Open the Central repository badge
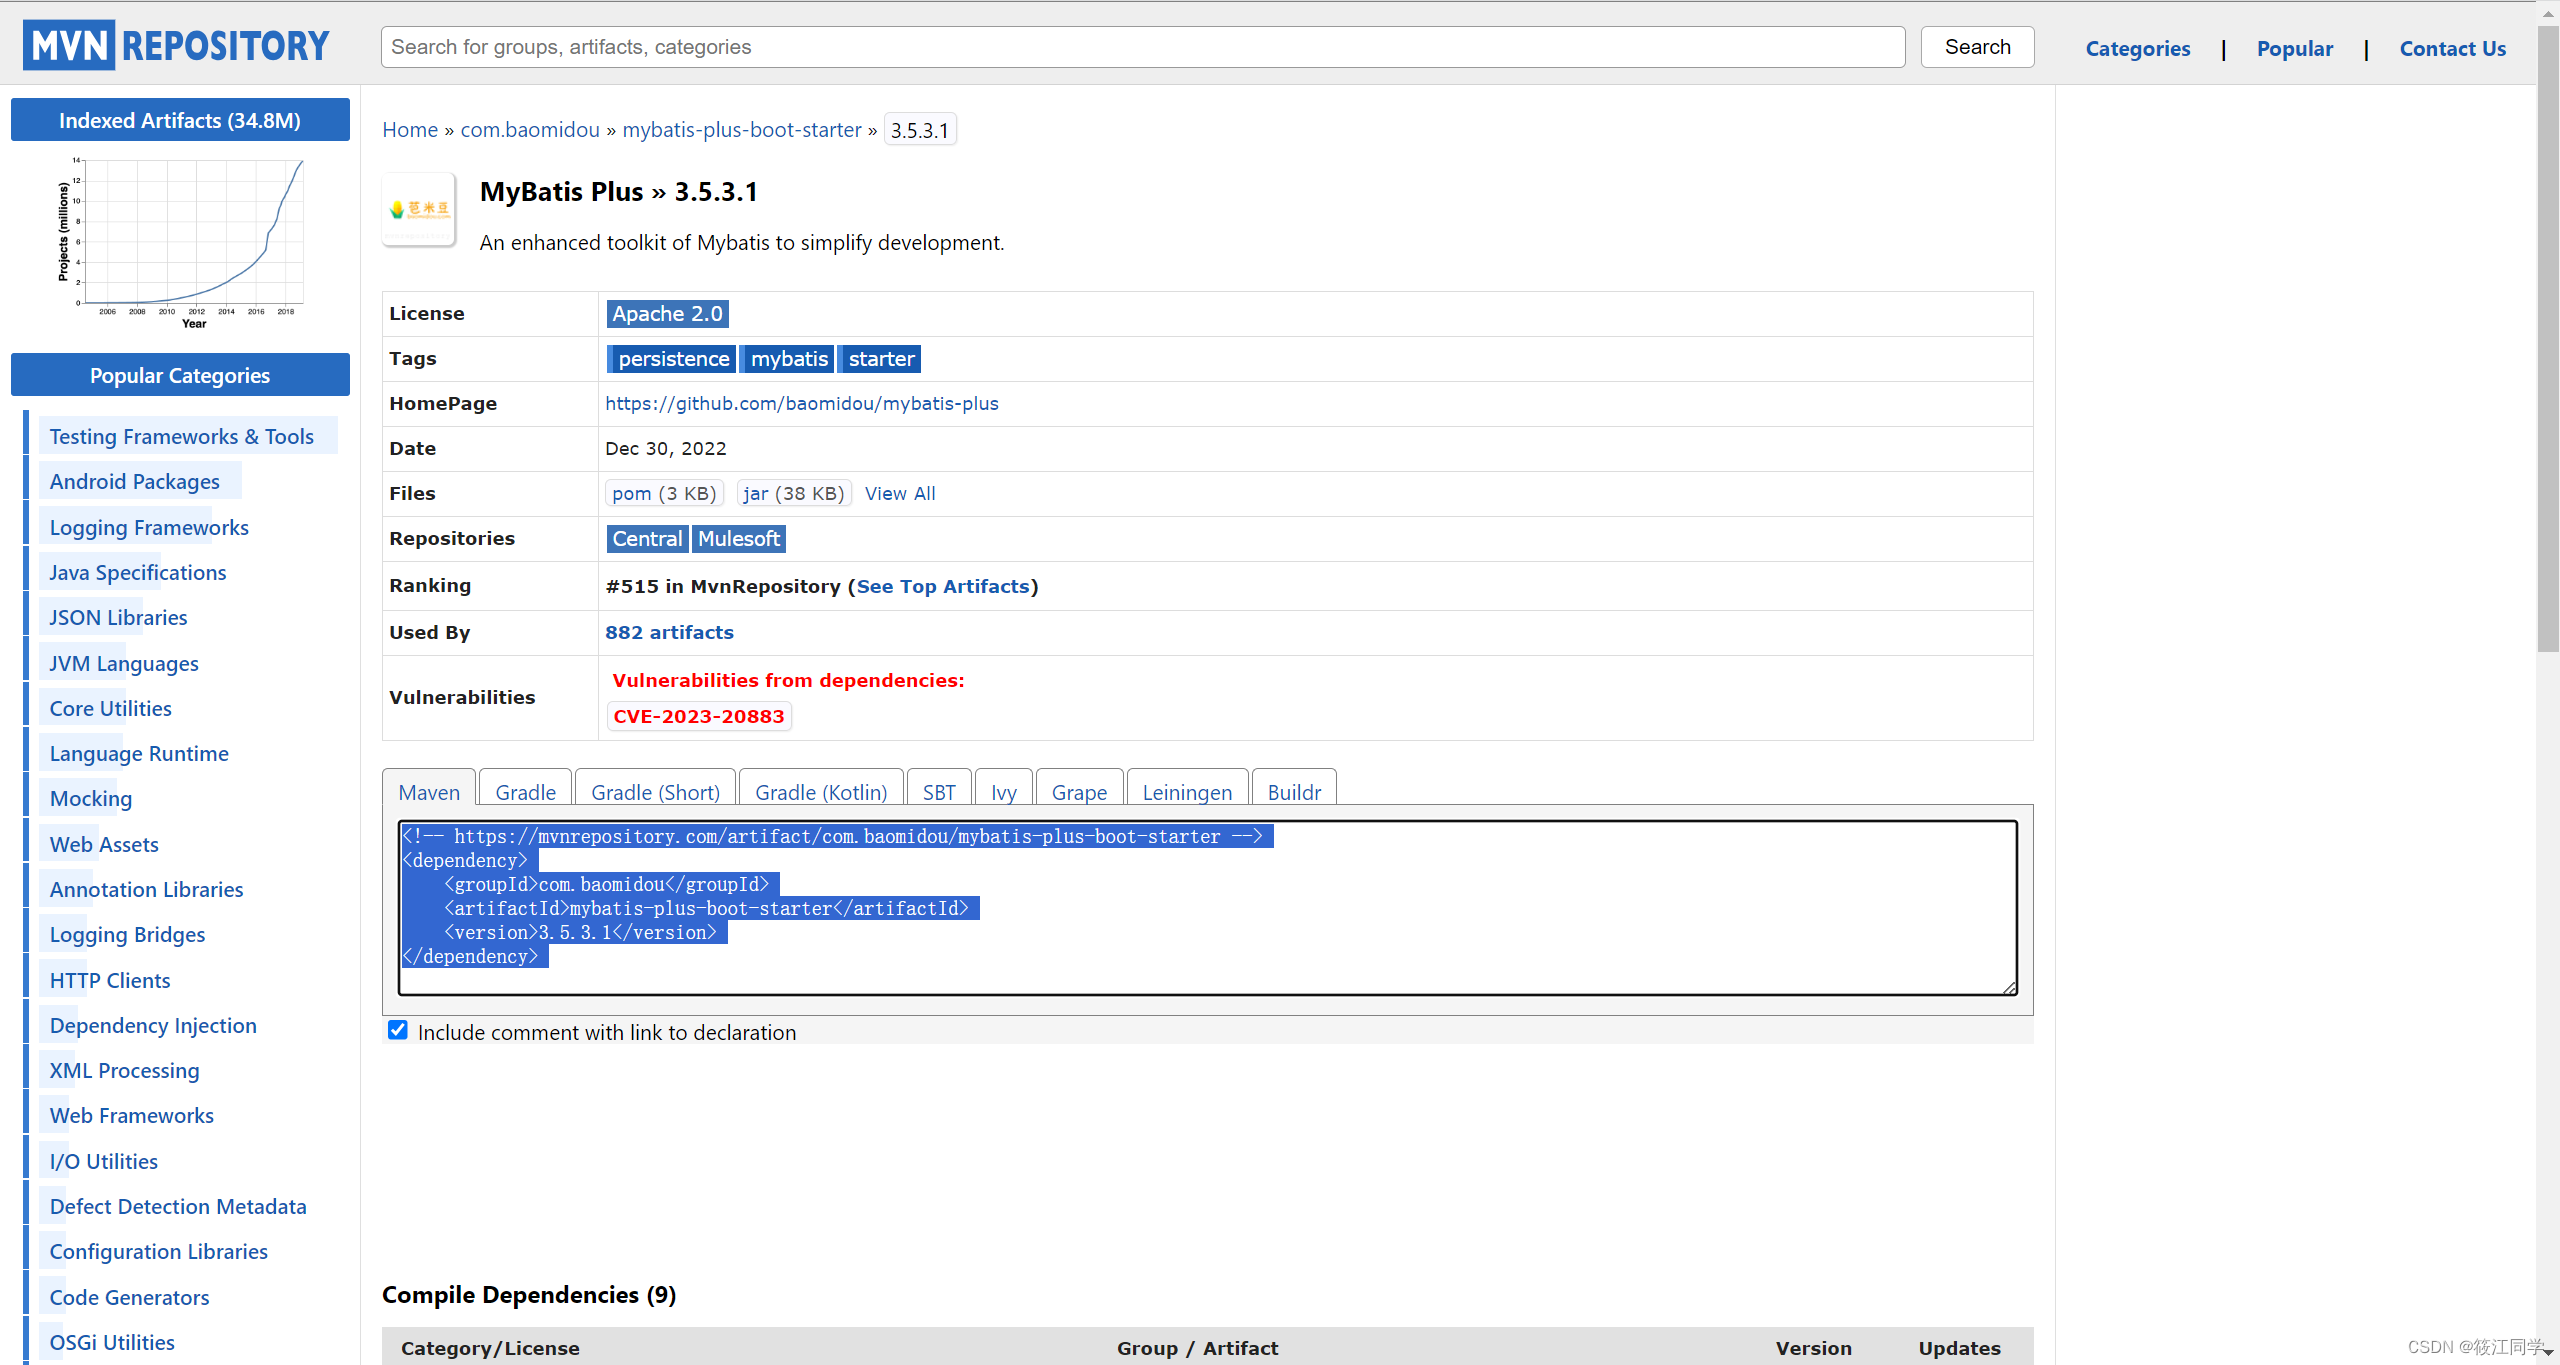 pos(647,539)
